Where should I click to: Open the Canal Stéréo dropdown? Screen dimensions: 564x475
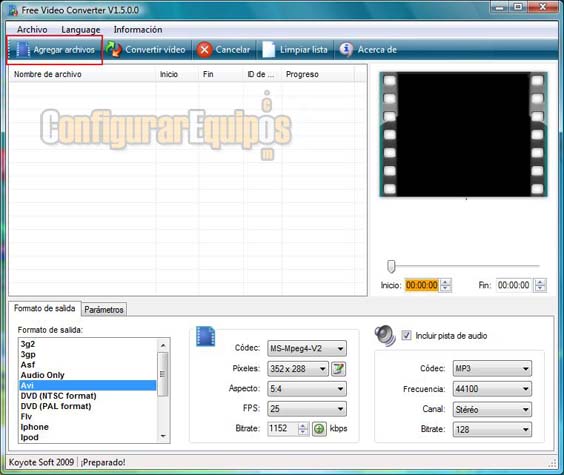pyautogui.click(x=492, y=409)
